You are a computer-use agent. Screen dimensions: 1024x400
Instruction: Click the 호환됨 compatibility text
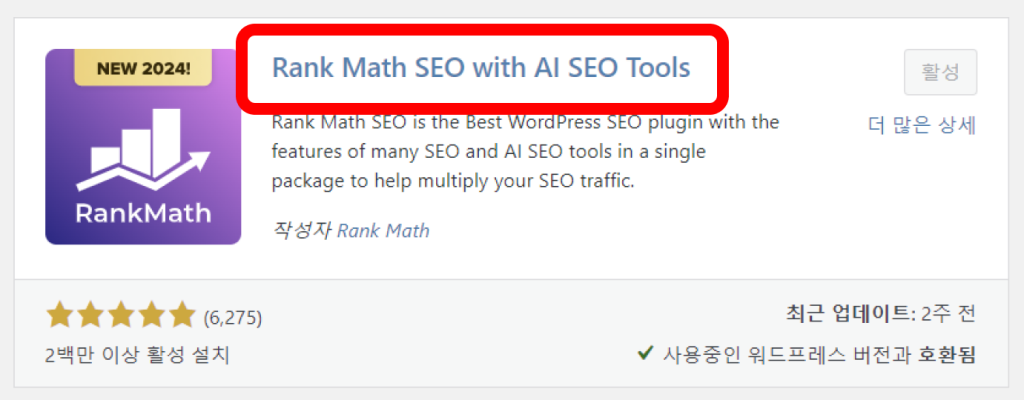click(947, 355)
